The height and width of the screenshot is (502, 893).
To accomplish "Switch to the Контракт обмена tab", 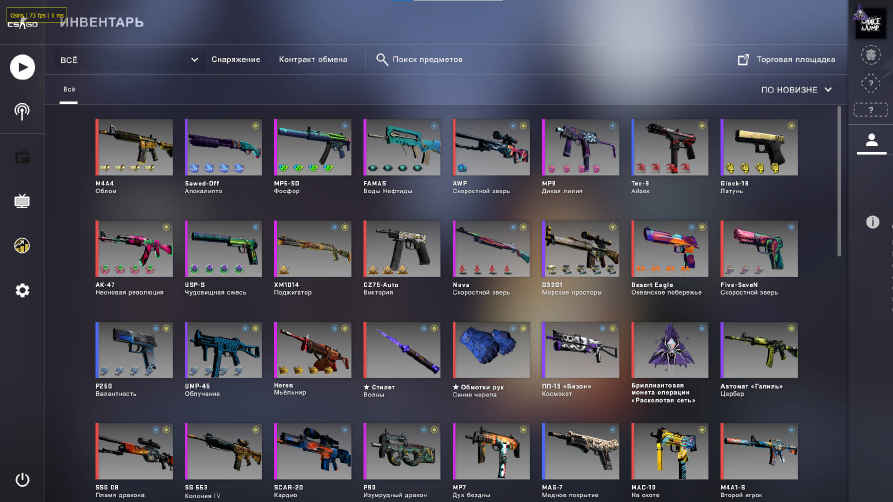I will coord(313,59).
